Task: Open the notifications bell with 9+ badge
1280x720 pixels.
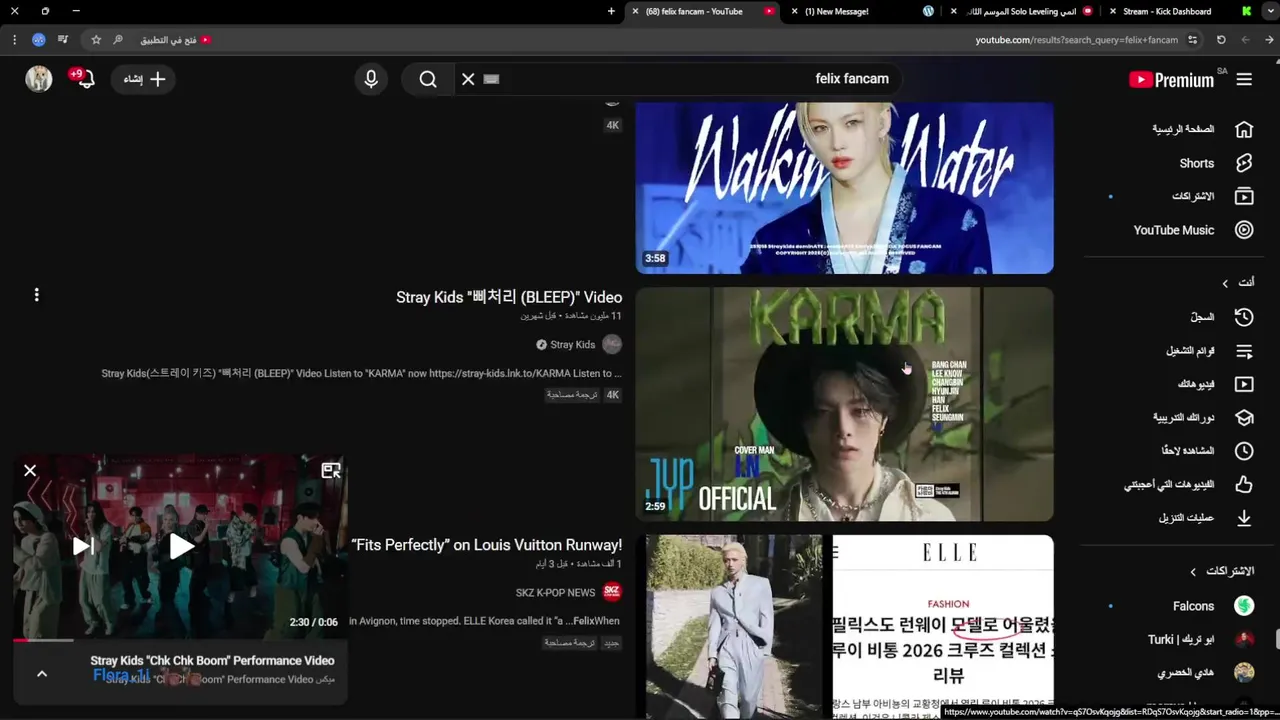Action: (84, 79)
